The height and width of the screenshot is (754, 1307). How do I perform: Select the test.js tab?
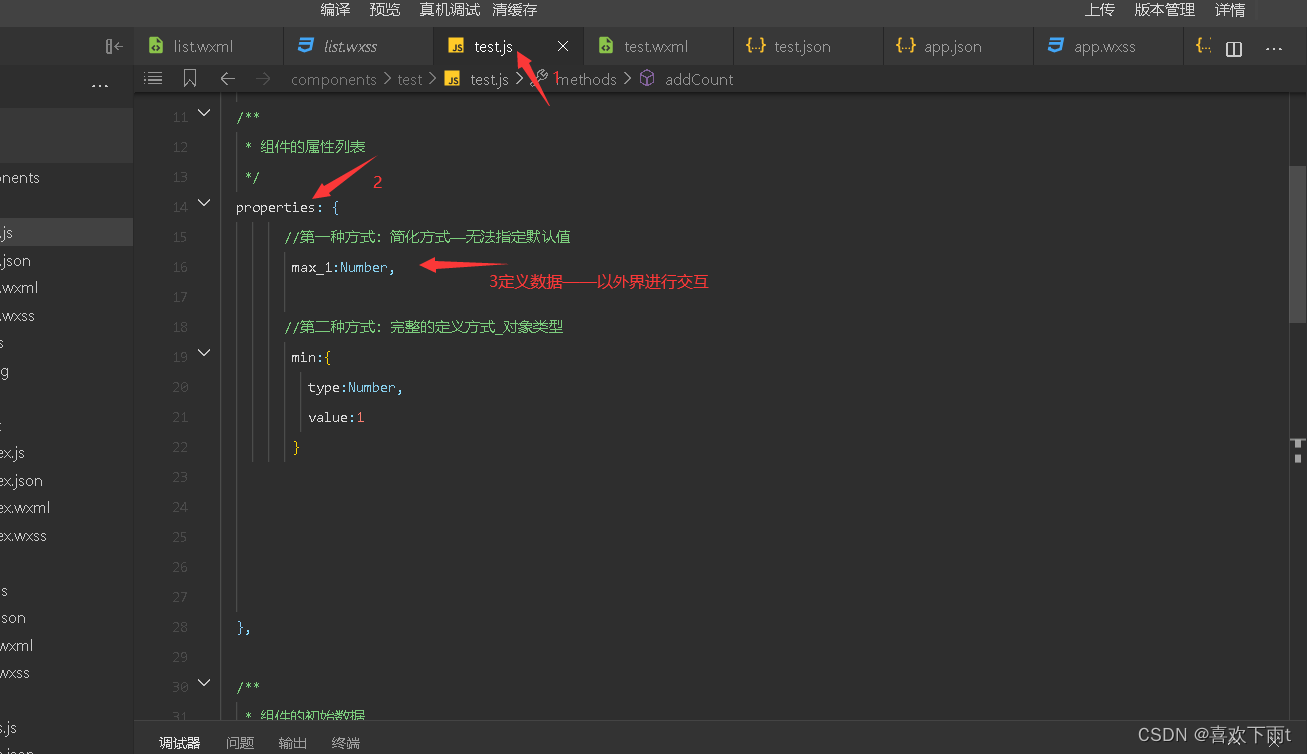point(508,46)
